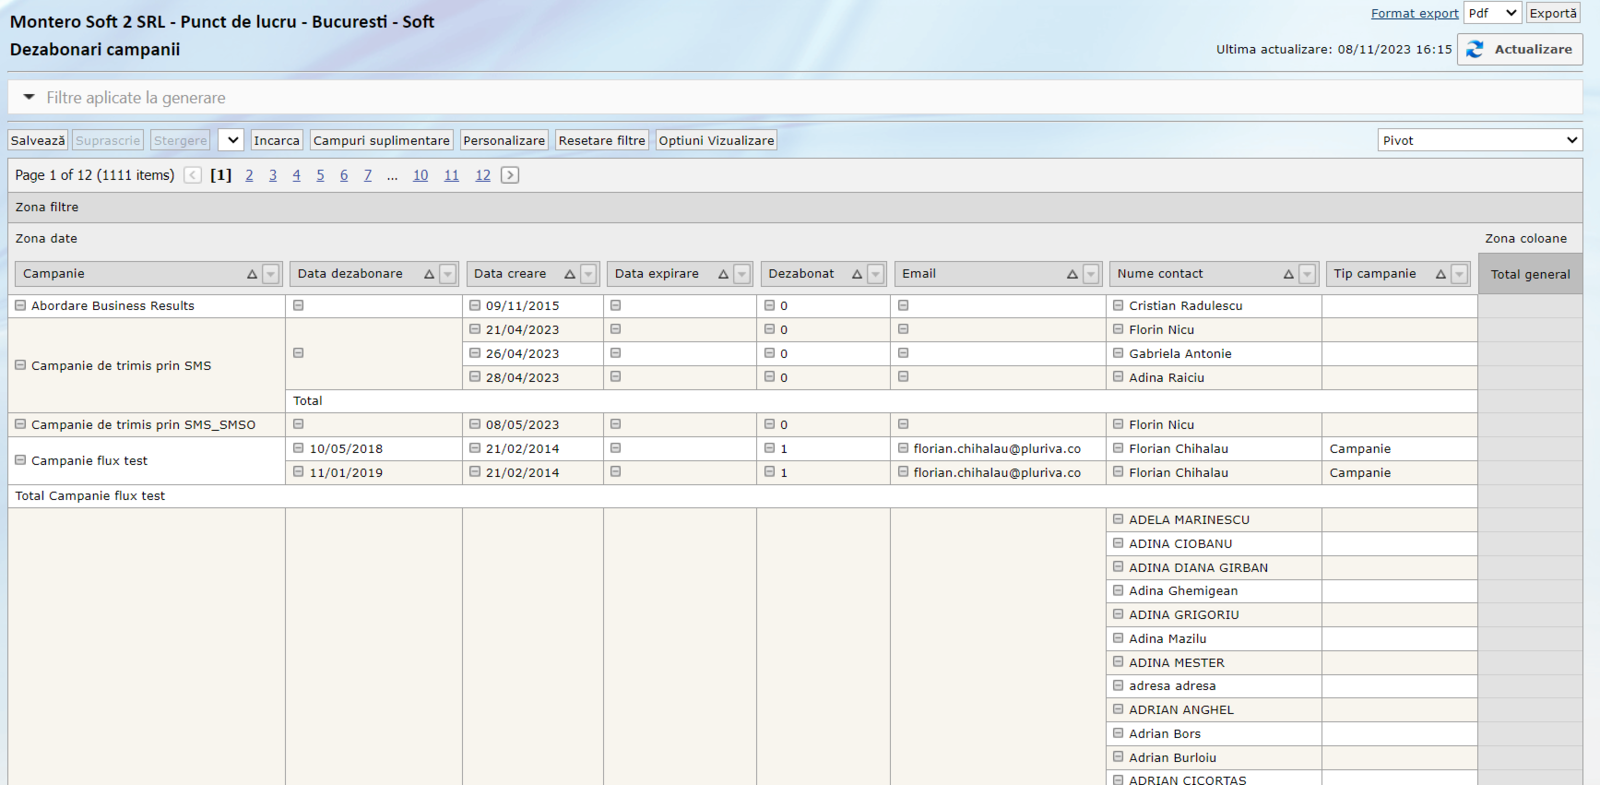Click the Campuri suplimentare button
Viewport: 1600px width, 785px height.
click(x=381, y=141)
